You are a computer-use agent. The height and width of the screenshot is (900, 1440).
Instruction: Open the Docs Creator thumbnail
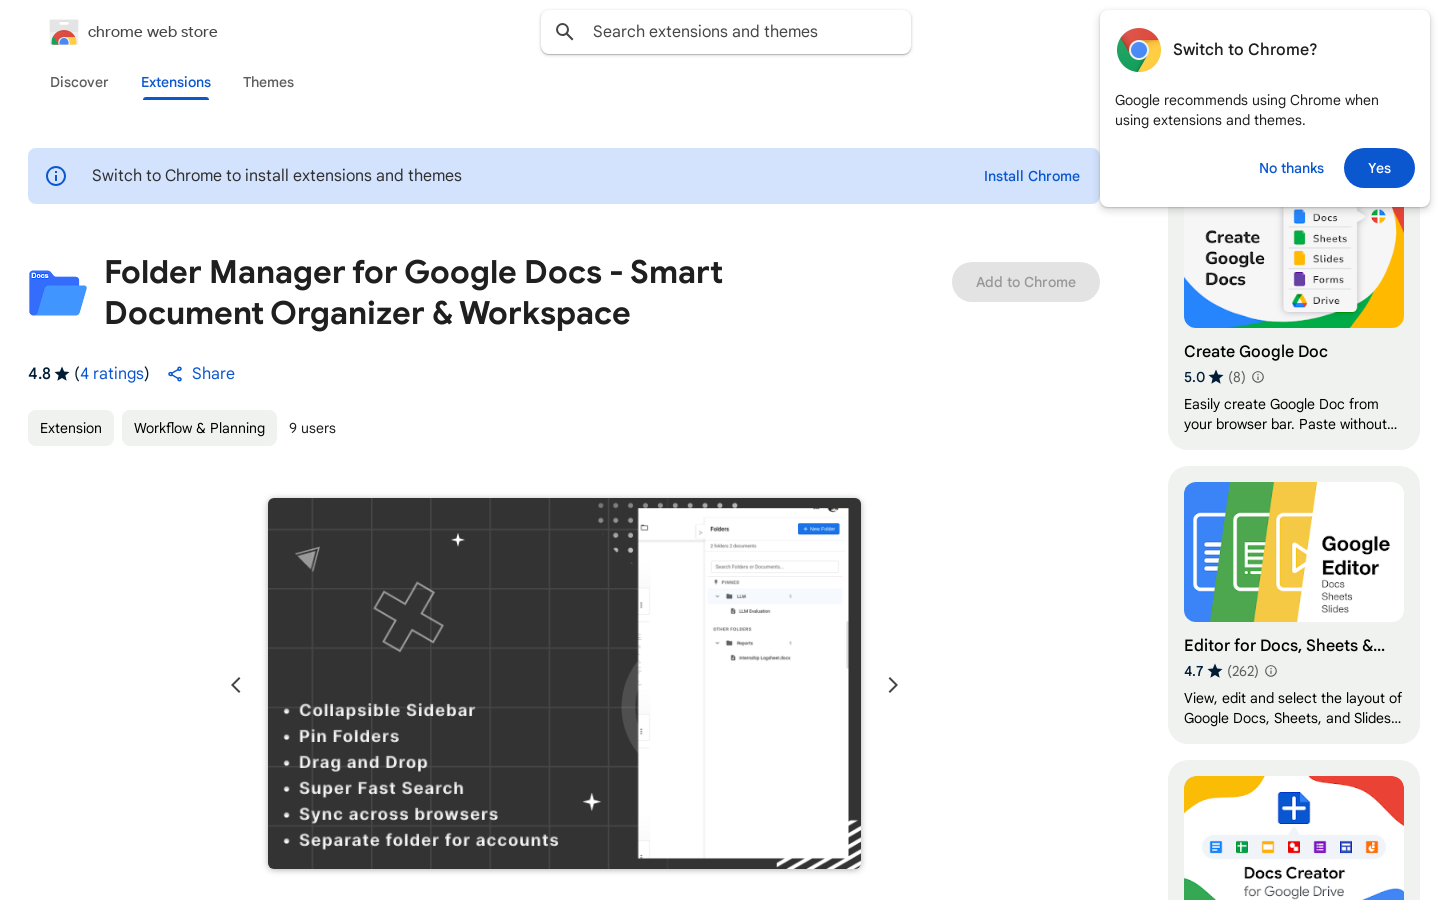click(x=1294, y=838)
